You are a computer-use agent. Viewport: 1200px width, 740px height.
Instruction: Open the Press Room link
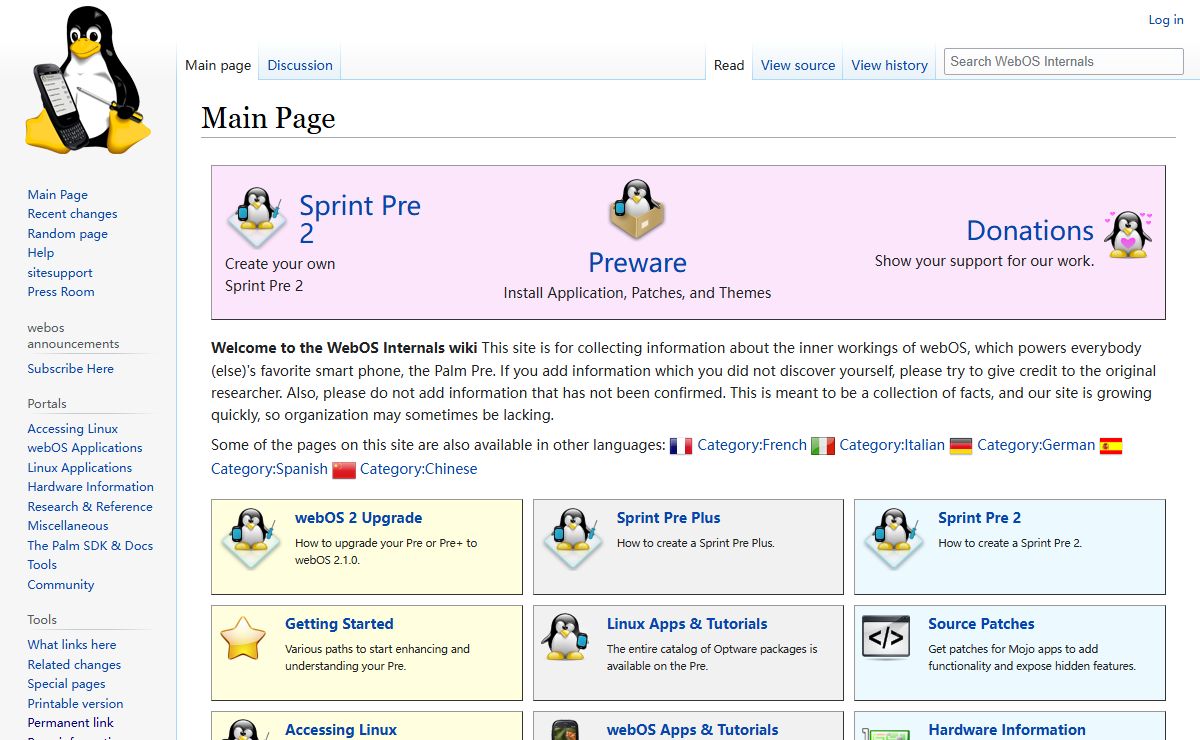(61, 292)
